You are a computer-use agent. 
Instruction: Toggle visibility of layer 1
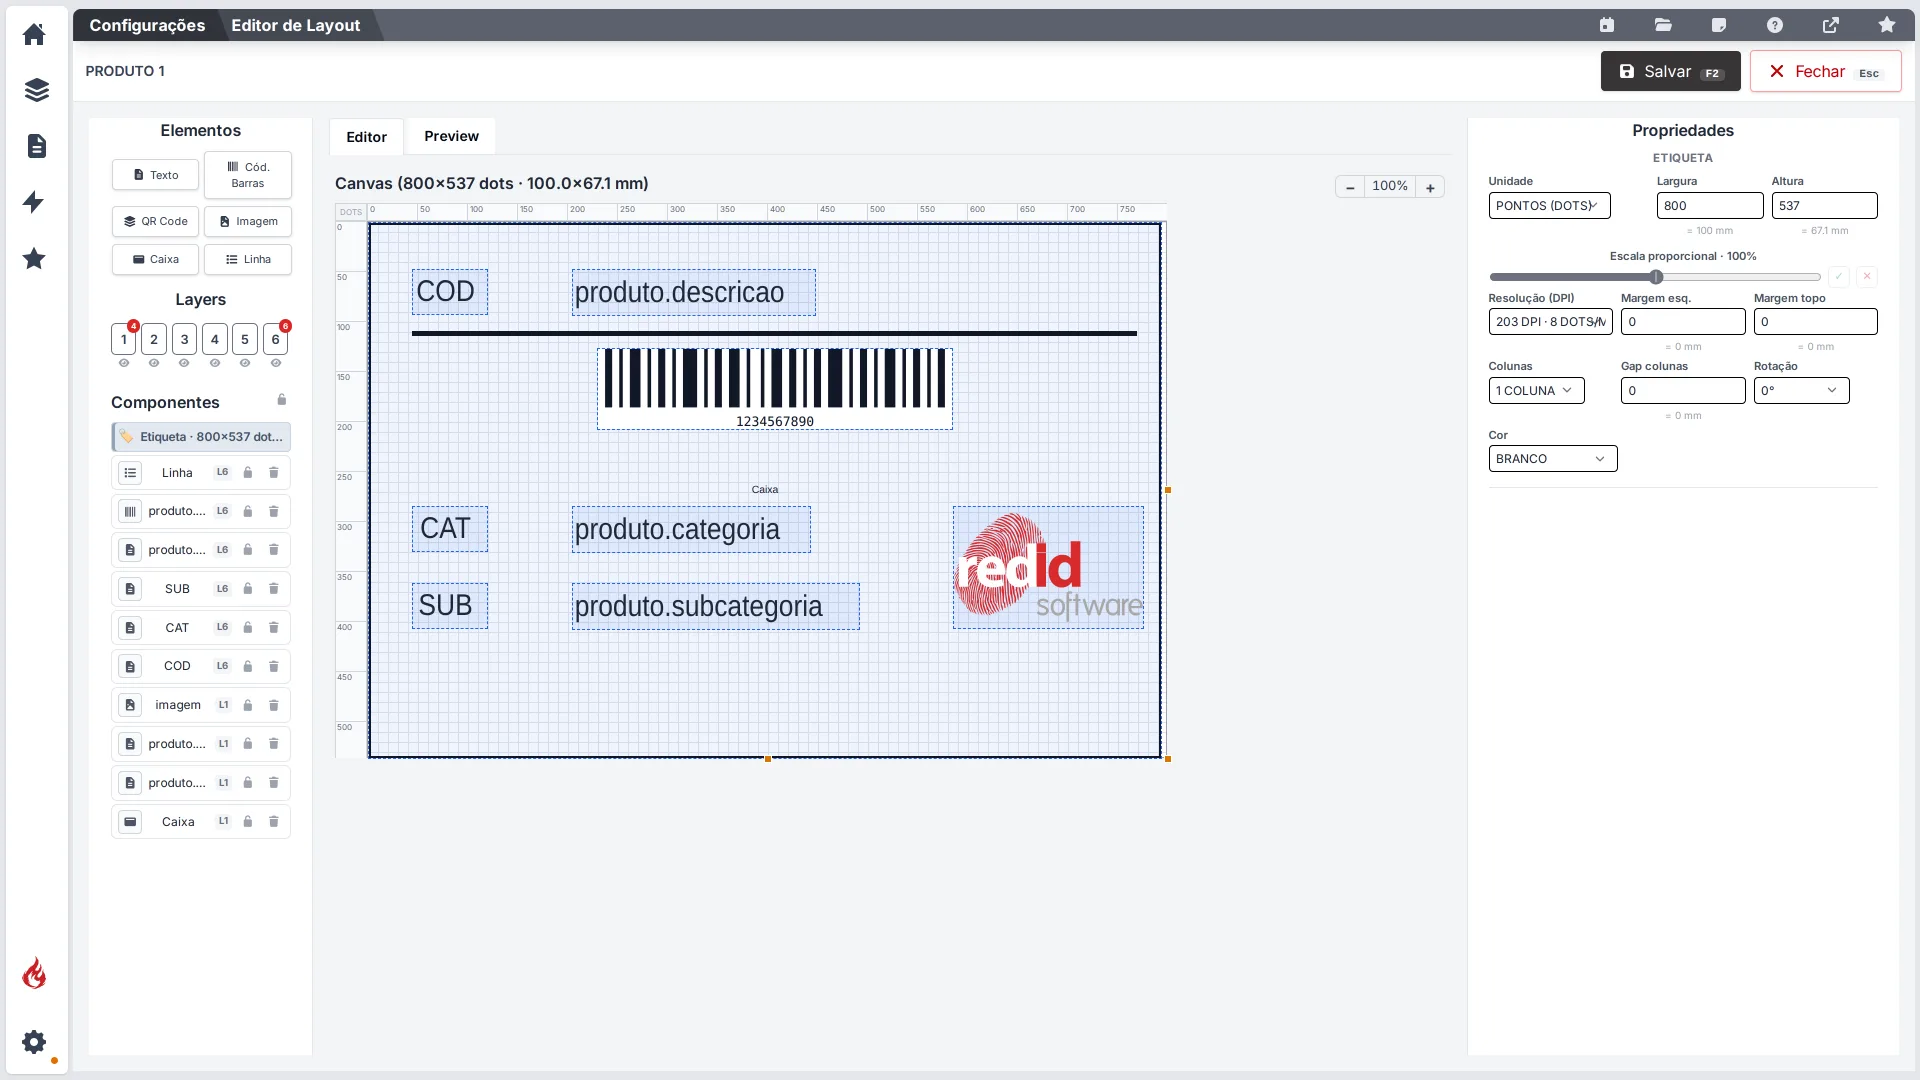point(123,363)
